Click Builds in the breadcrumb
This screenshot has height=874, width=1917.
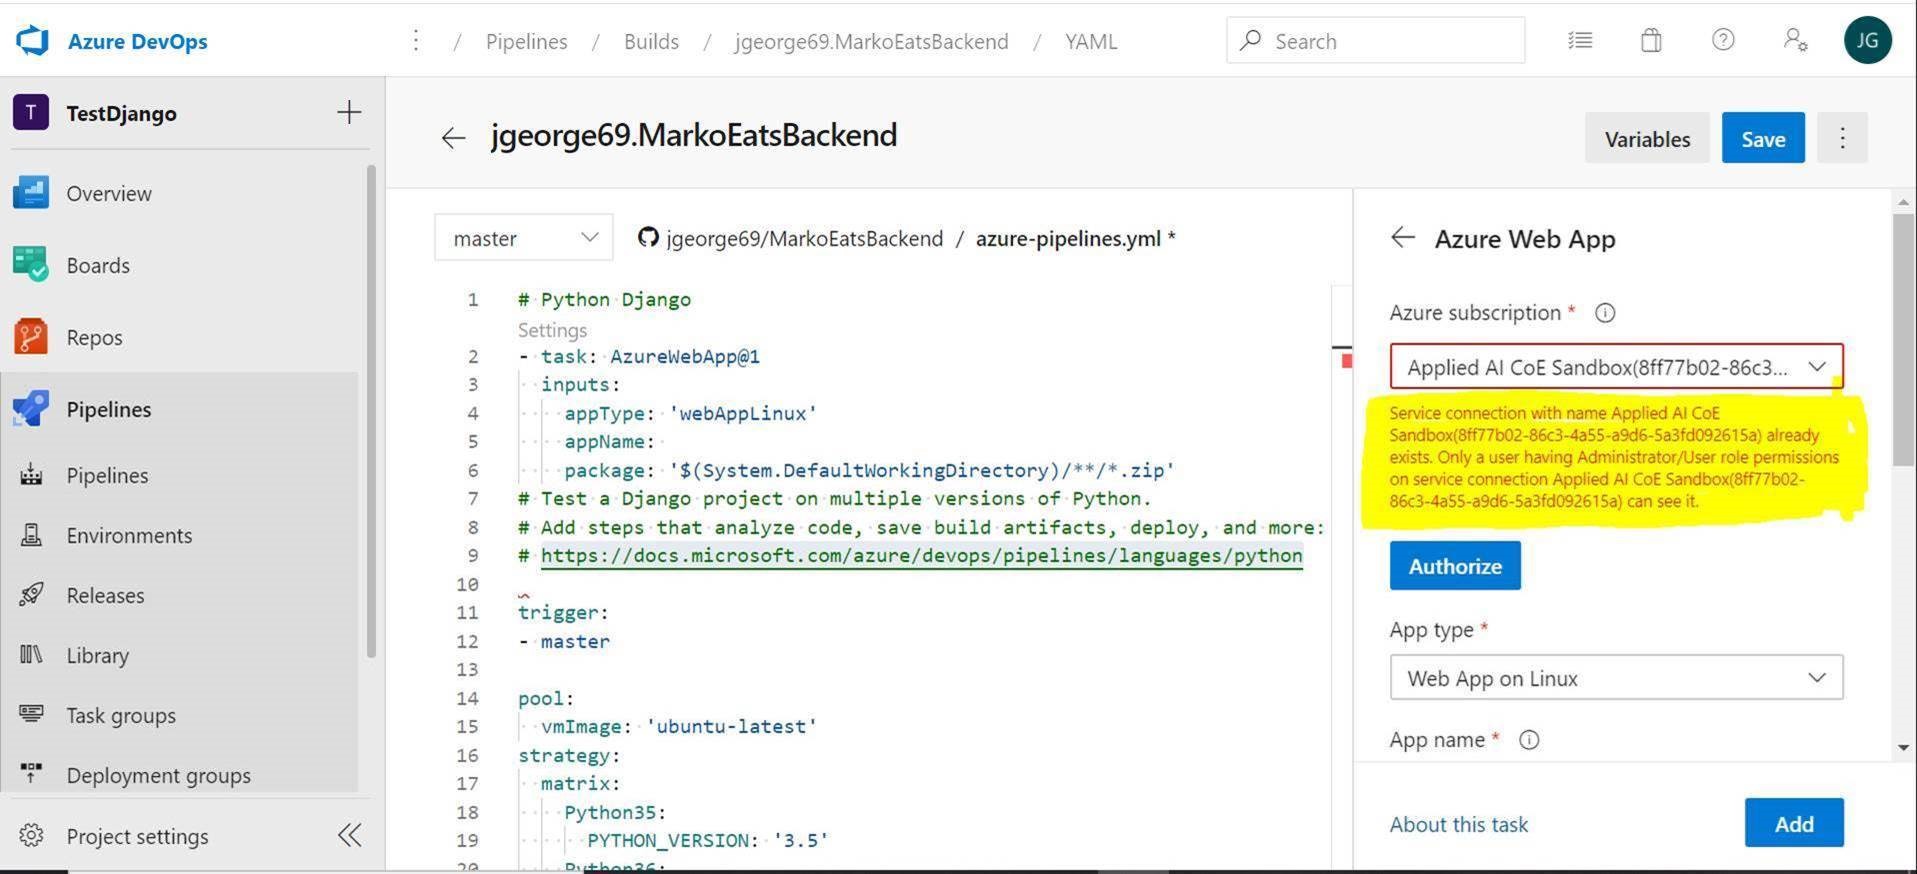pos(651,41)
